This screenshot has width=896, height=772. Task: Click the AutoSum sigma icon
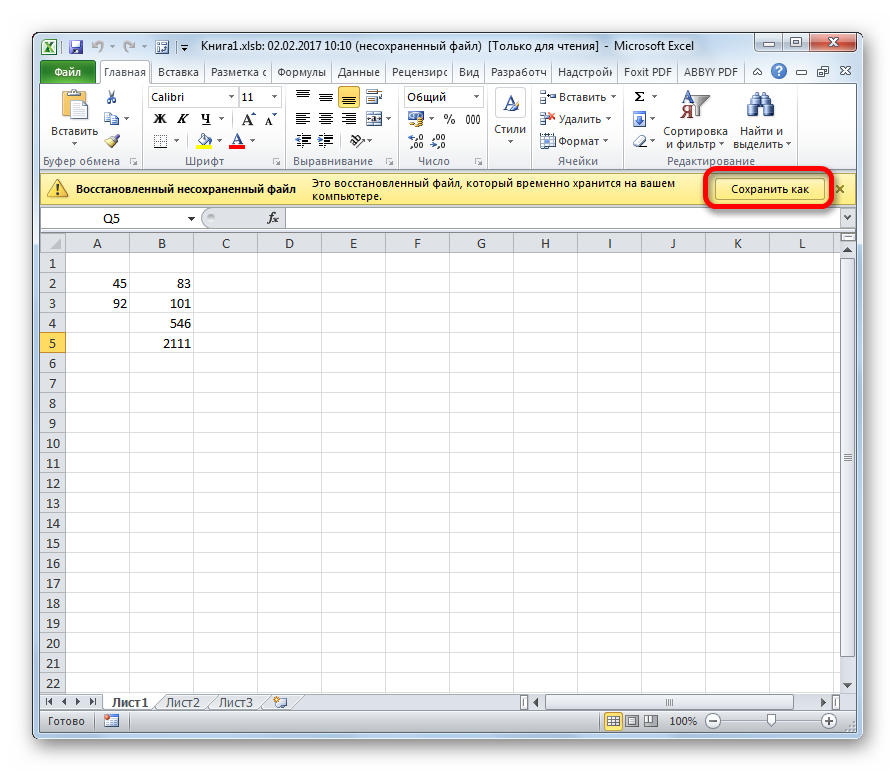click(639, 97)
